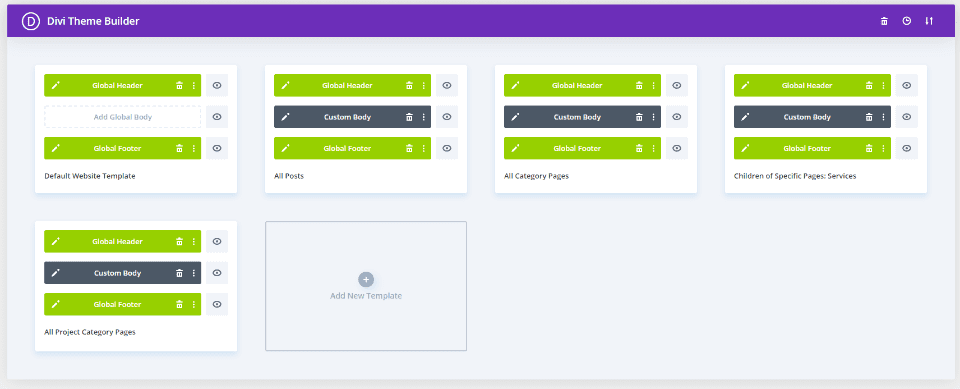This screenshot has height=389, width=960.
Task: Edit Custom Body pencil in All Project Category Pages
Action: point(56,273)
